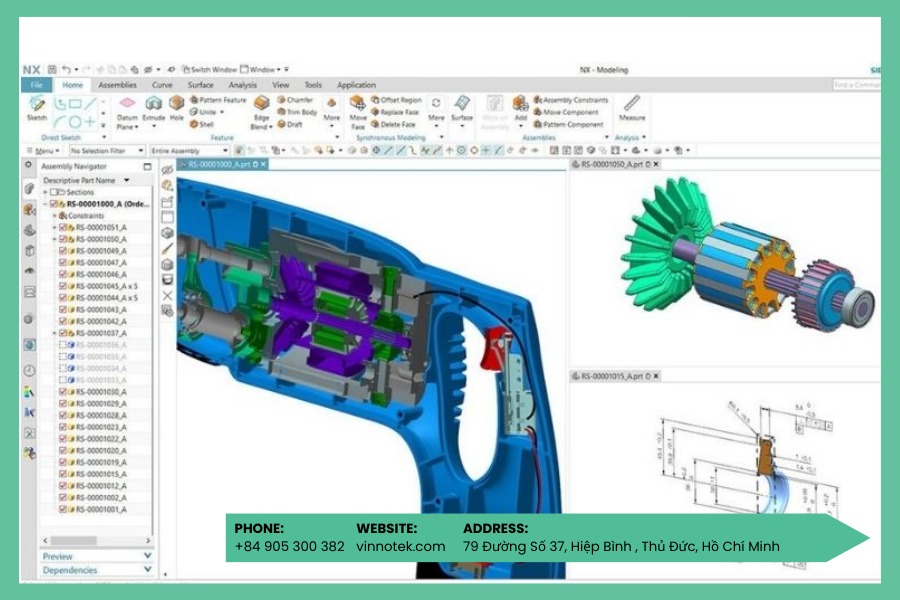Image resolution: width=900 pixels, height=600 pixels.
Task: Expand the RS-00001037_A subassembly node
Action: (55, 333)
